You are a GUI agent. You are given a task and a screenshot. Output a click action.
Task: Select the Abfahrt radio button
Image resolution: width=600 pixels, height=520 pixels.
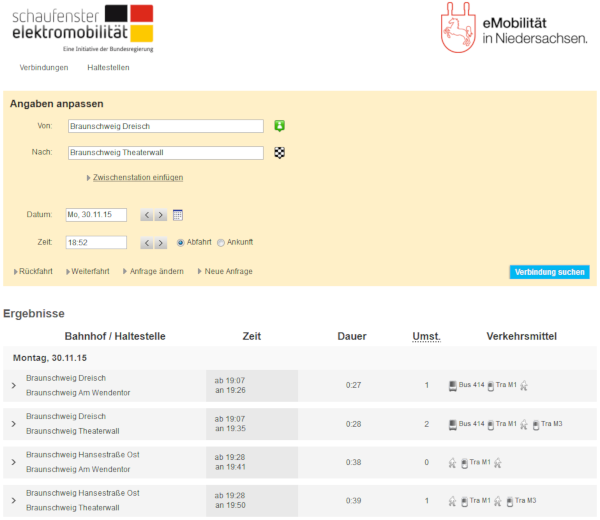pos(181,242)
